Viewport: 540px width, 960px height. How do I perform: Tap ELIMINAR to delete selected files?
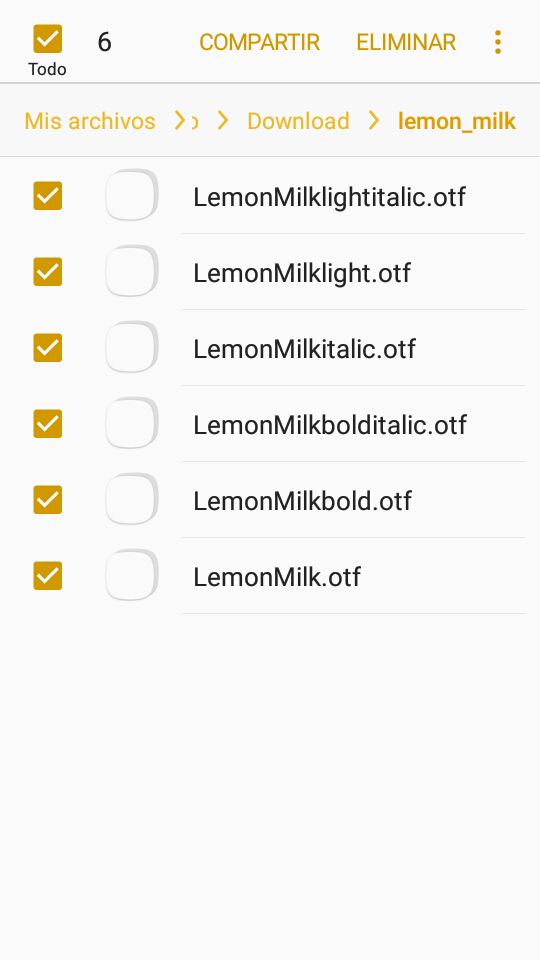tap(406, 42)
